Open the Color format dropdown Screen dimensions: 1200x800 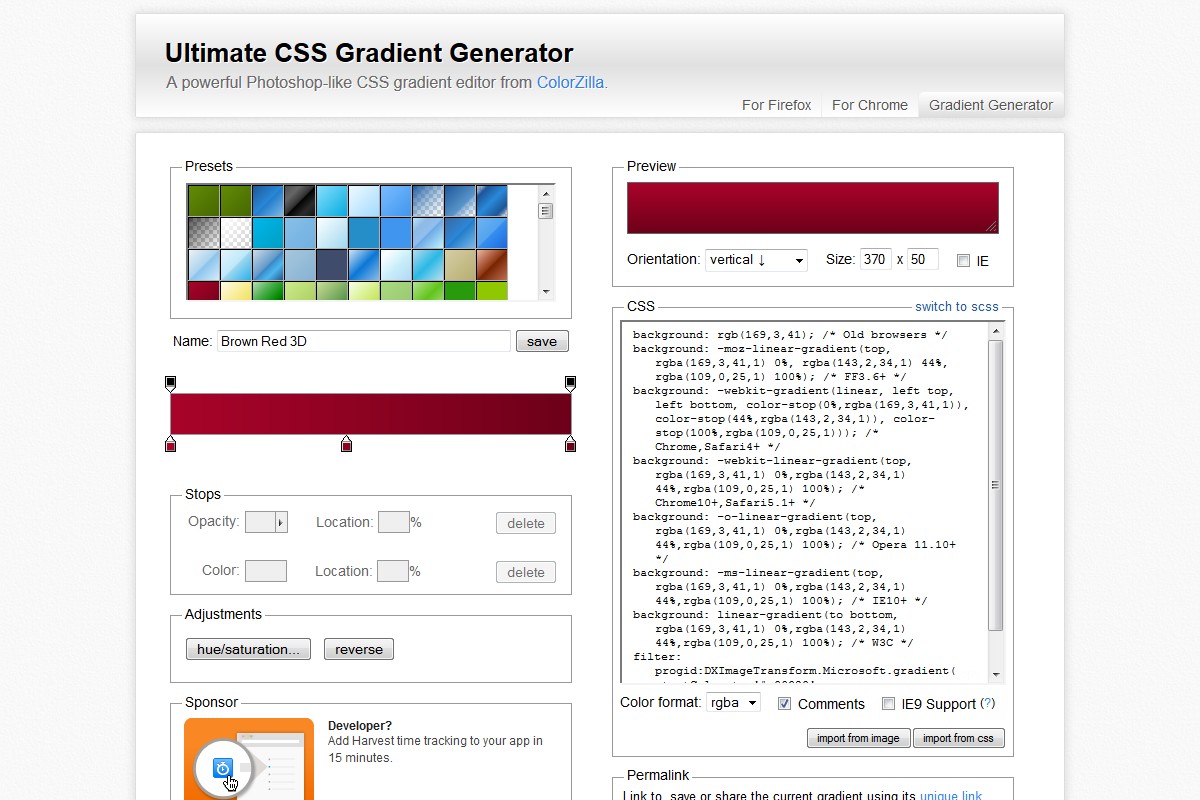(733, 703)
